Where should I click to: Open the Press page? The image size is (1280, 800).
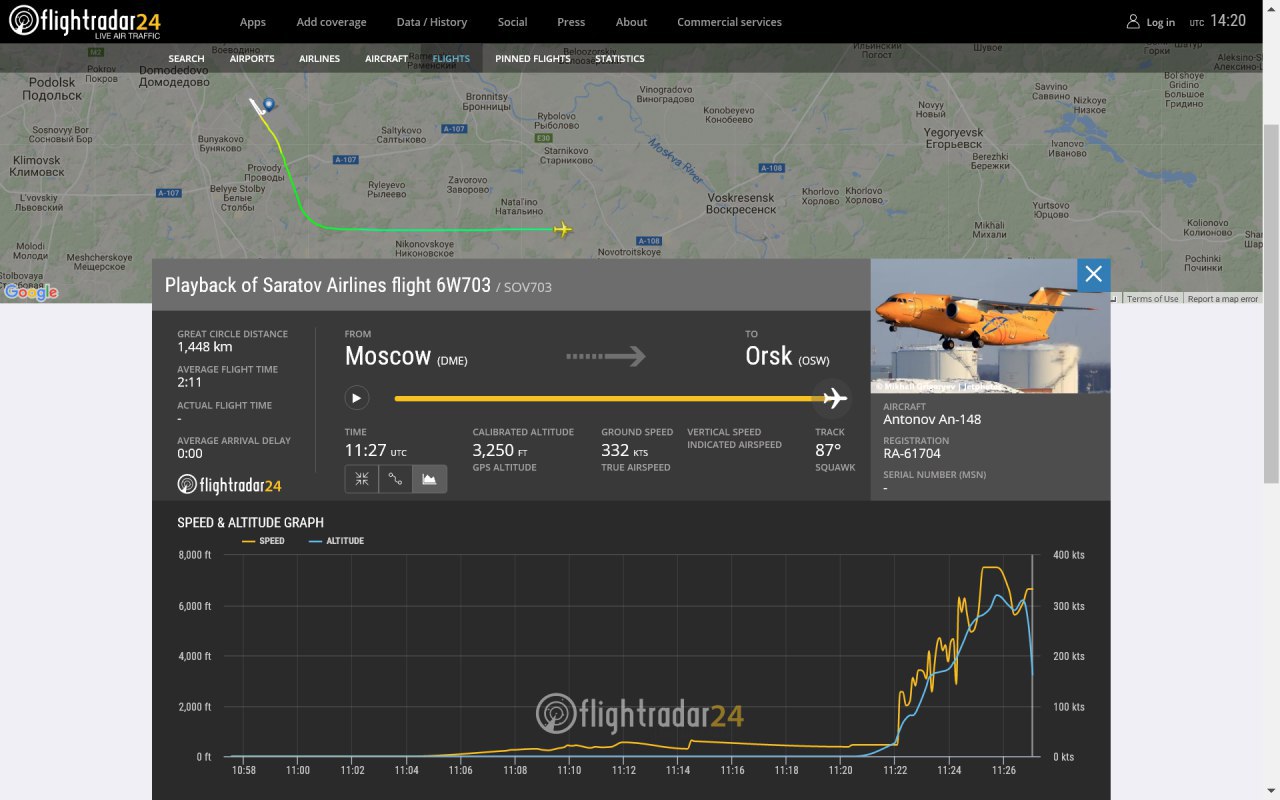571,22
